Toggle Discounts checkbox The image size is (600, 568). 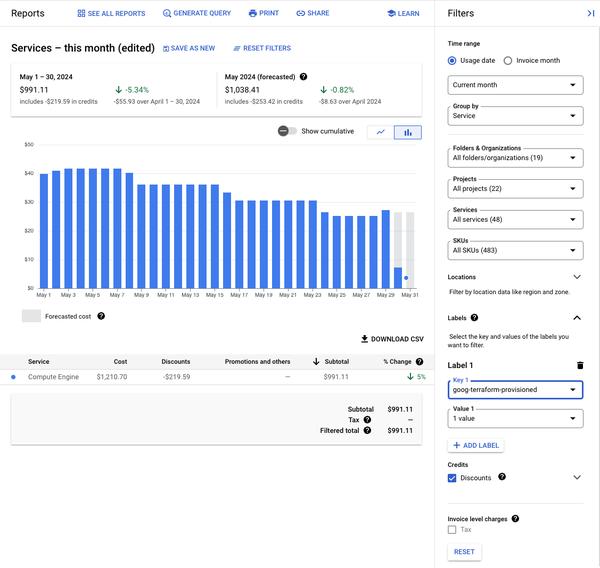452,478
